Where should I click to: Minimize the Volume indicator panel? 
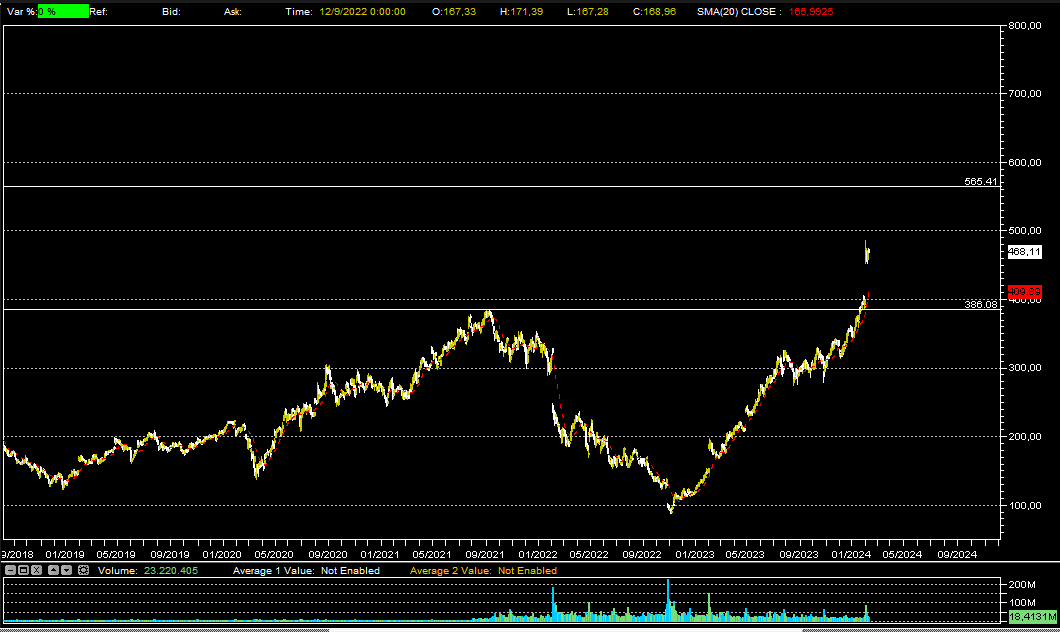point(10,570)
